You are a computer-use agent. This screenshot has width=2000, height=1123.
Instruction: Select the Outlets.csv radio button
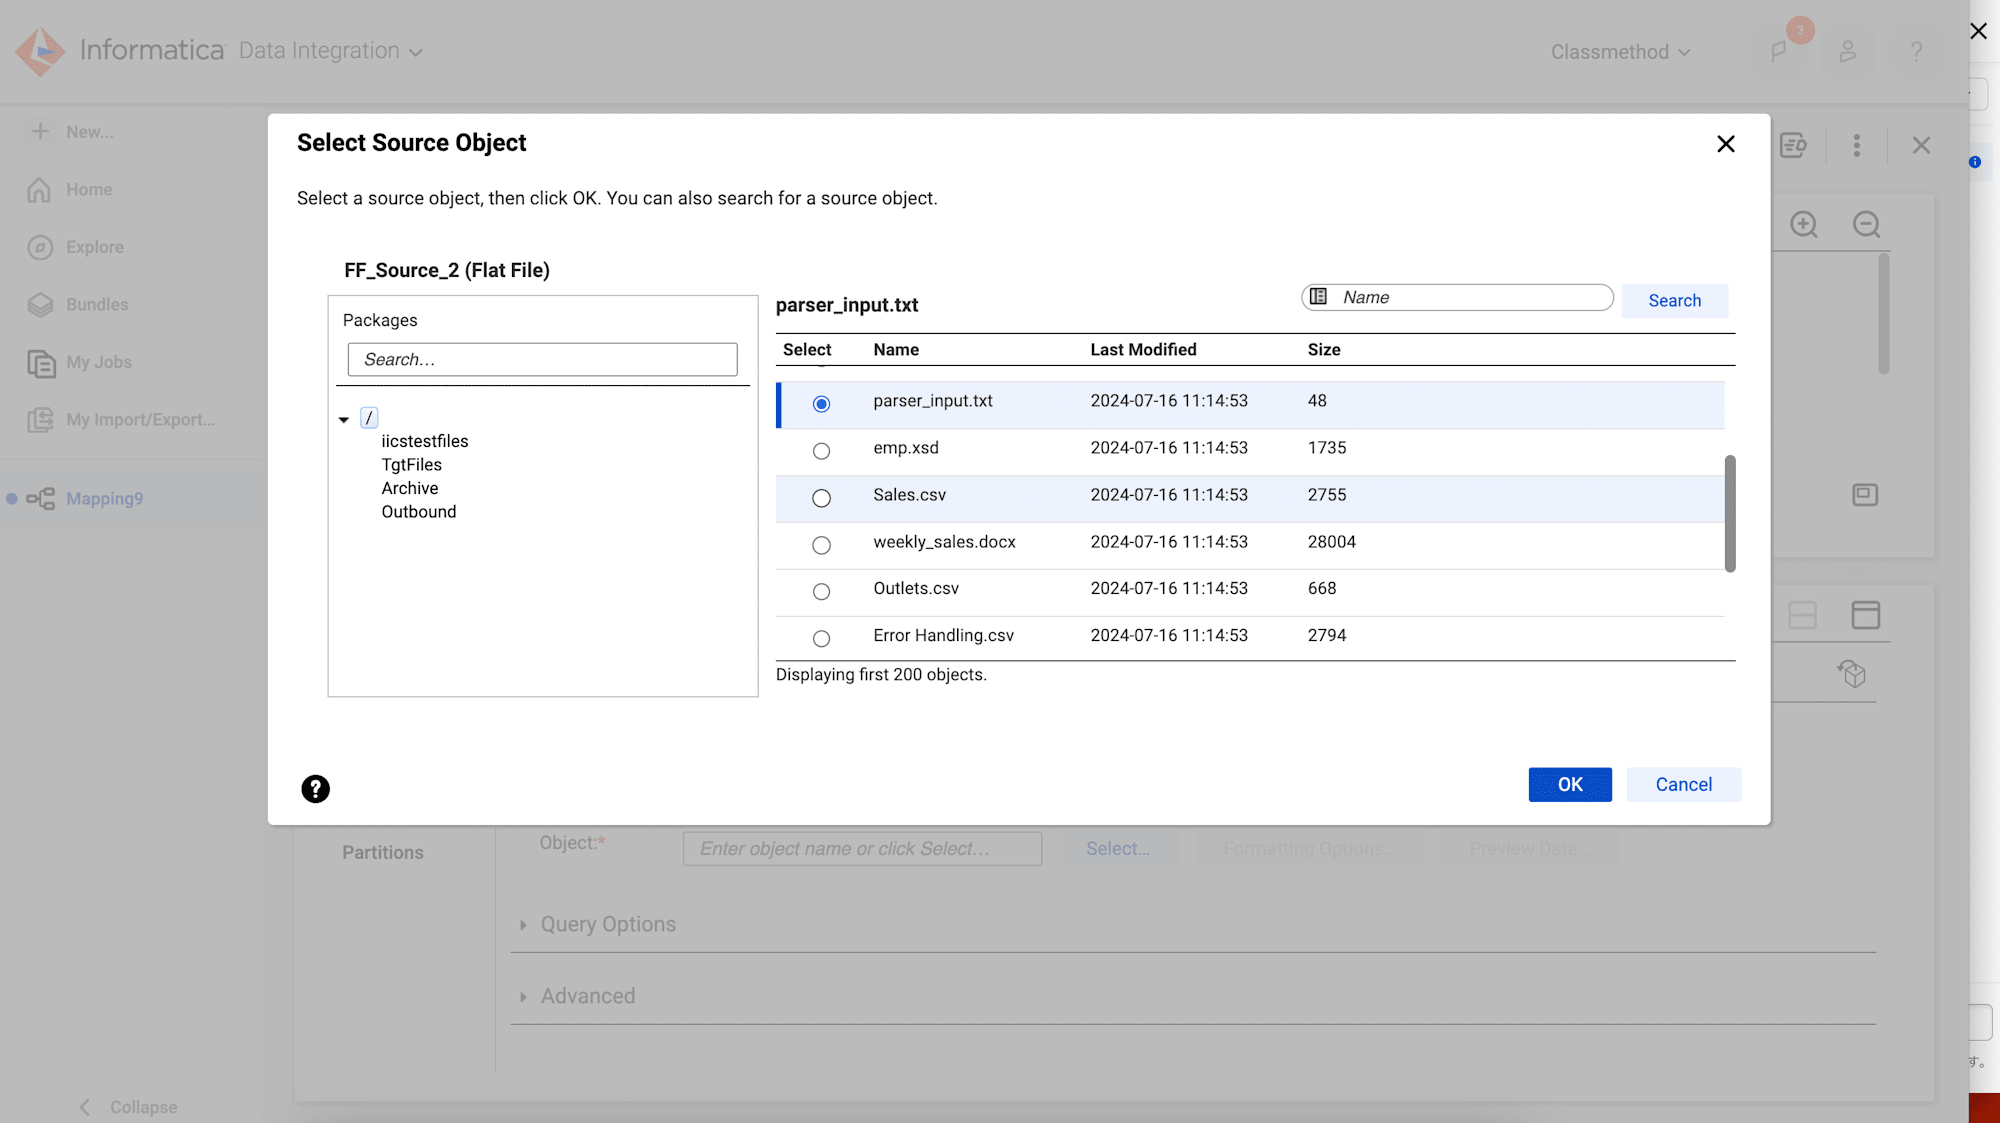[821, 592]
